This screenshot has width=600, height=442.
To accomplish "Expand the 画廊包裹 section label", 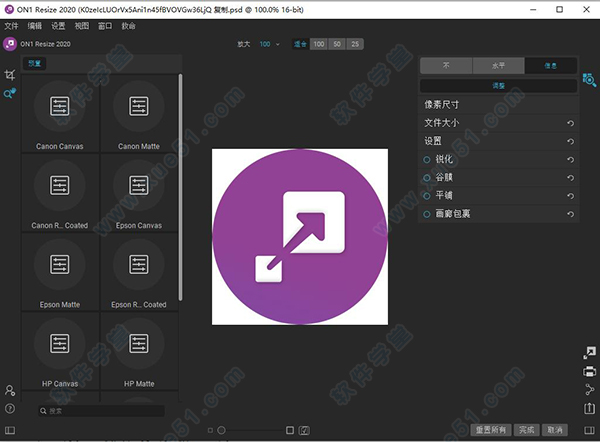I will point(453,214).
